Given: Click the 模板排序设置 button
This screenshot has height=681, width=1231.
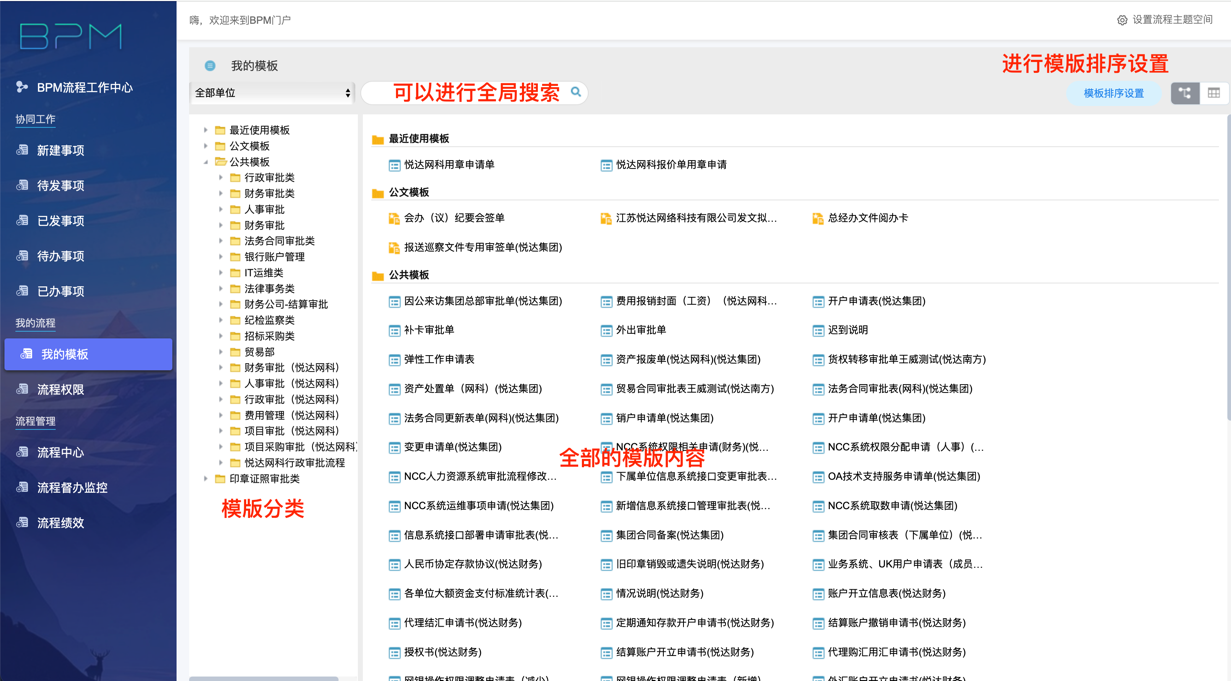Looking at the screenshot, I should click(x=1113, y=93).
